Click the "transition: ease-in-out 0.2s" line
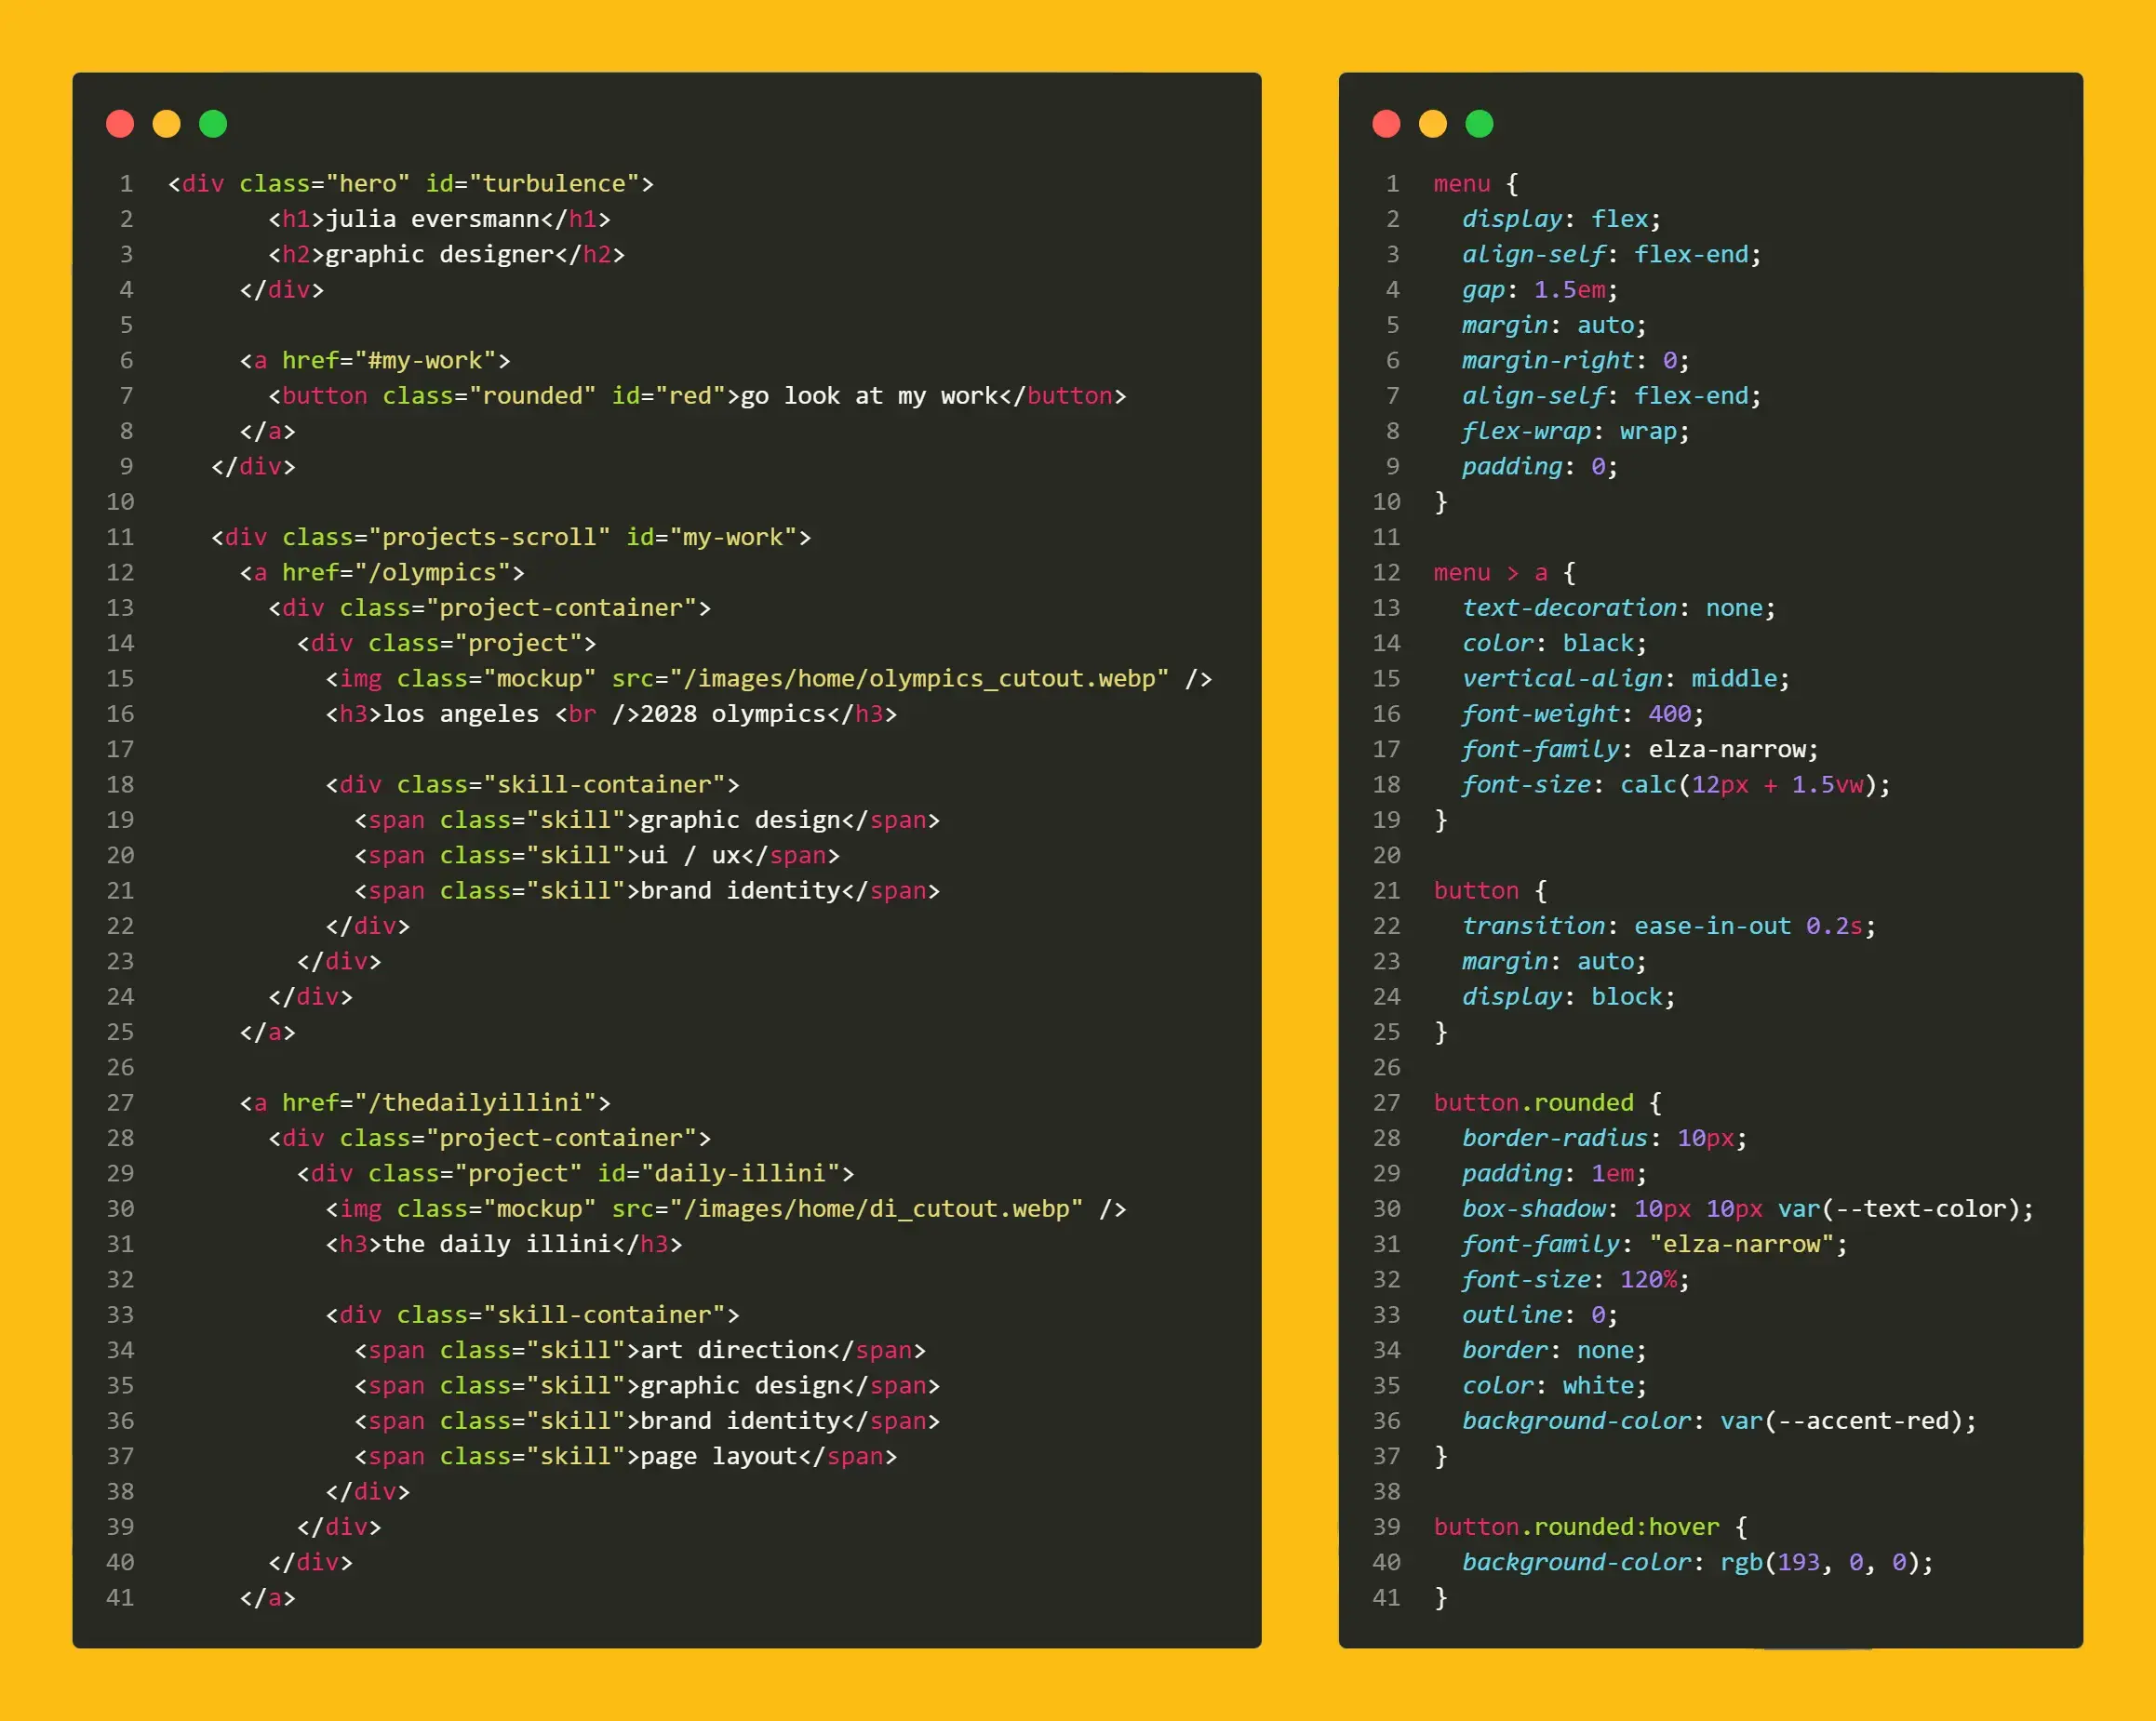Viewport: 2156px width, 1721px height. pyautogui.click(x=1668, y=926)
